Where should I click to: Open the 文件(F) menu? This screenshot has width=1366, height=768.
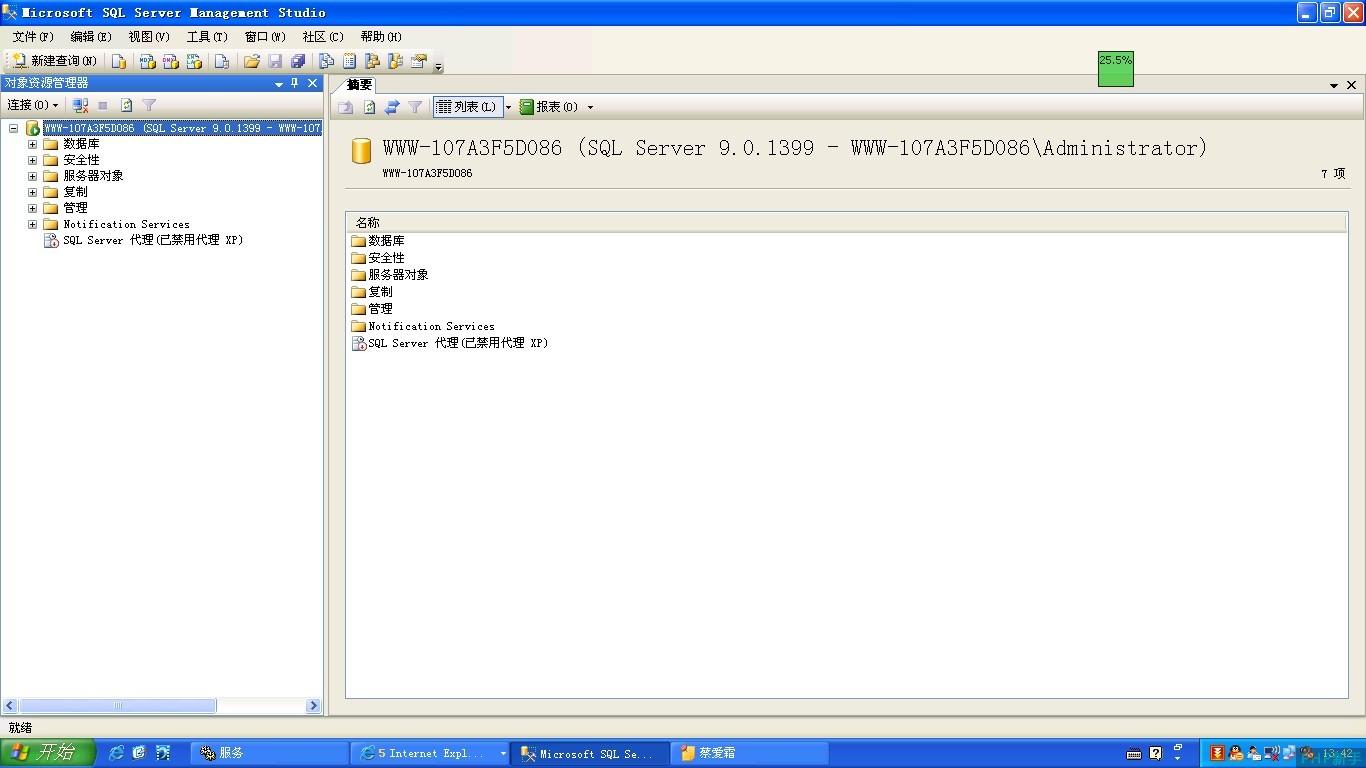click(x=33, y=36)
